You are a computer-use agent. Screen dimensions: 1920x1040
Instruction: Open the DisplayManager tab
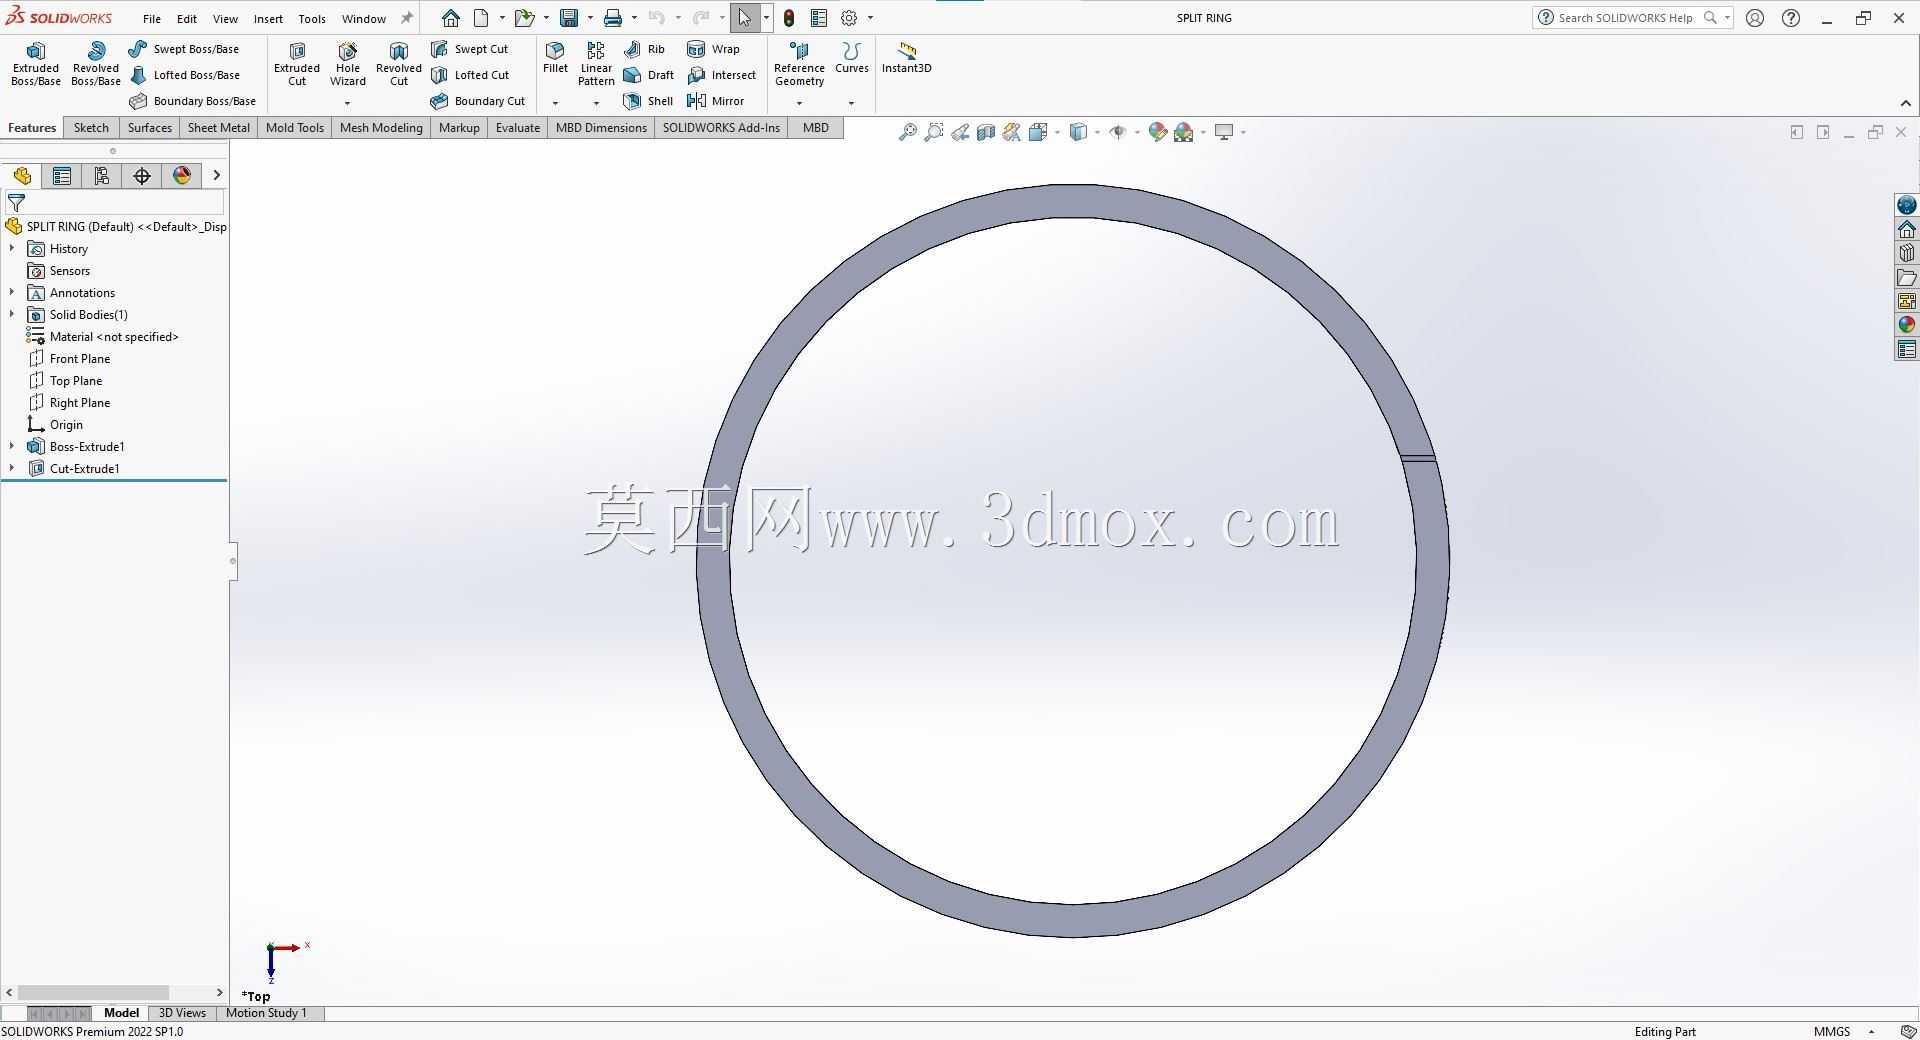tap(182, 176)
